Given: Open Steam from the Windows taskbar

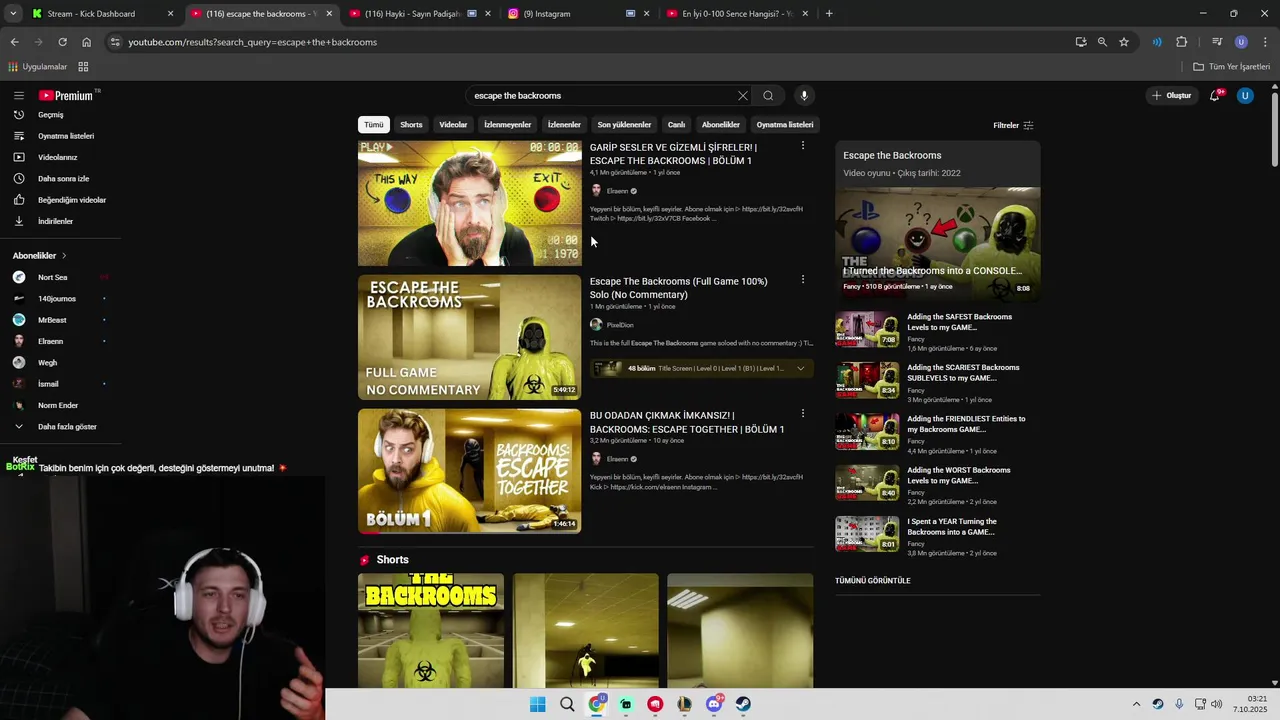Looking at the screenshot, I should (x=743, y=704).
